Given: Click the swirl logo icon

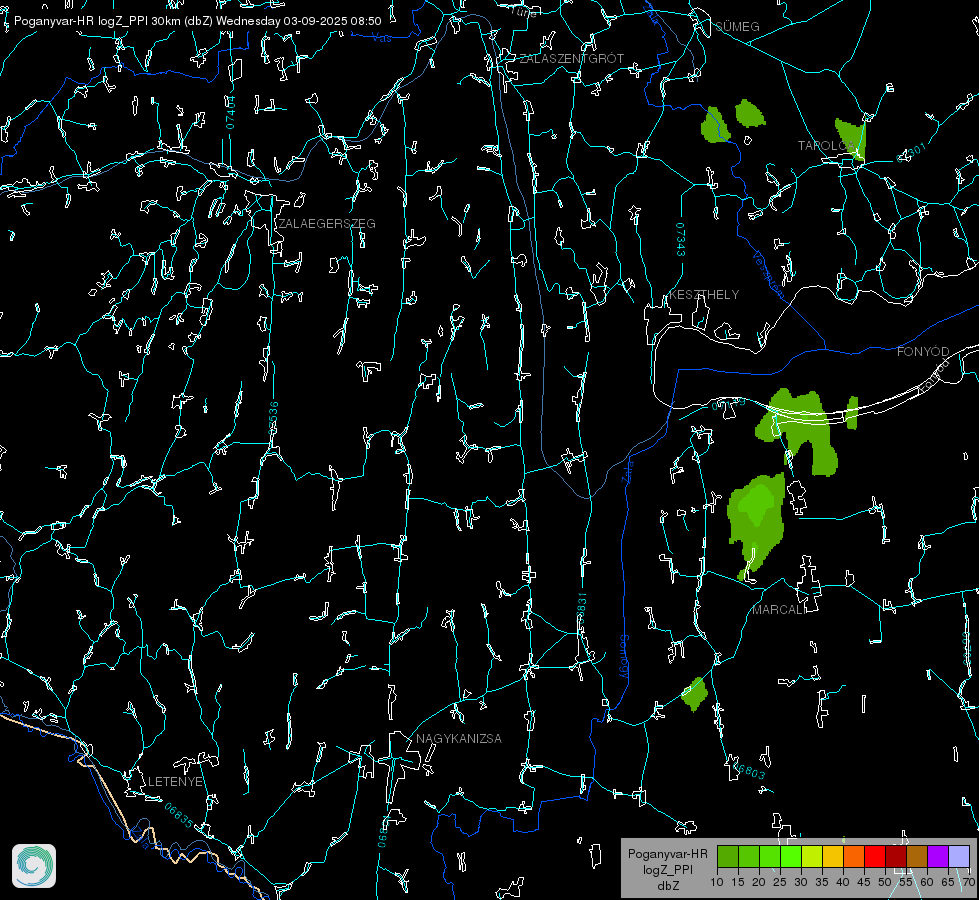Looking at the screenshot, I should point(34,866).
